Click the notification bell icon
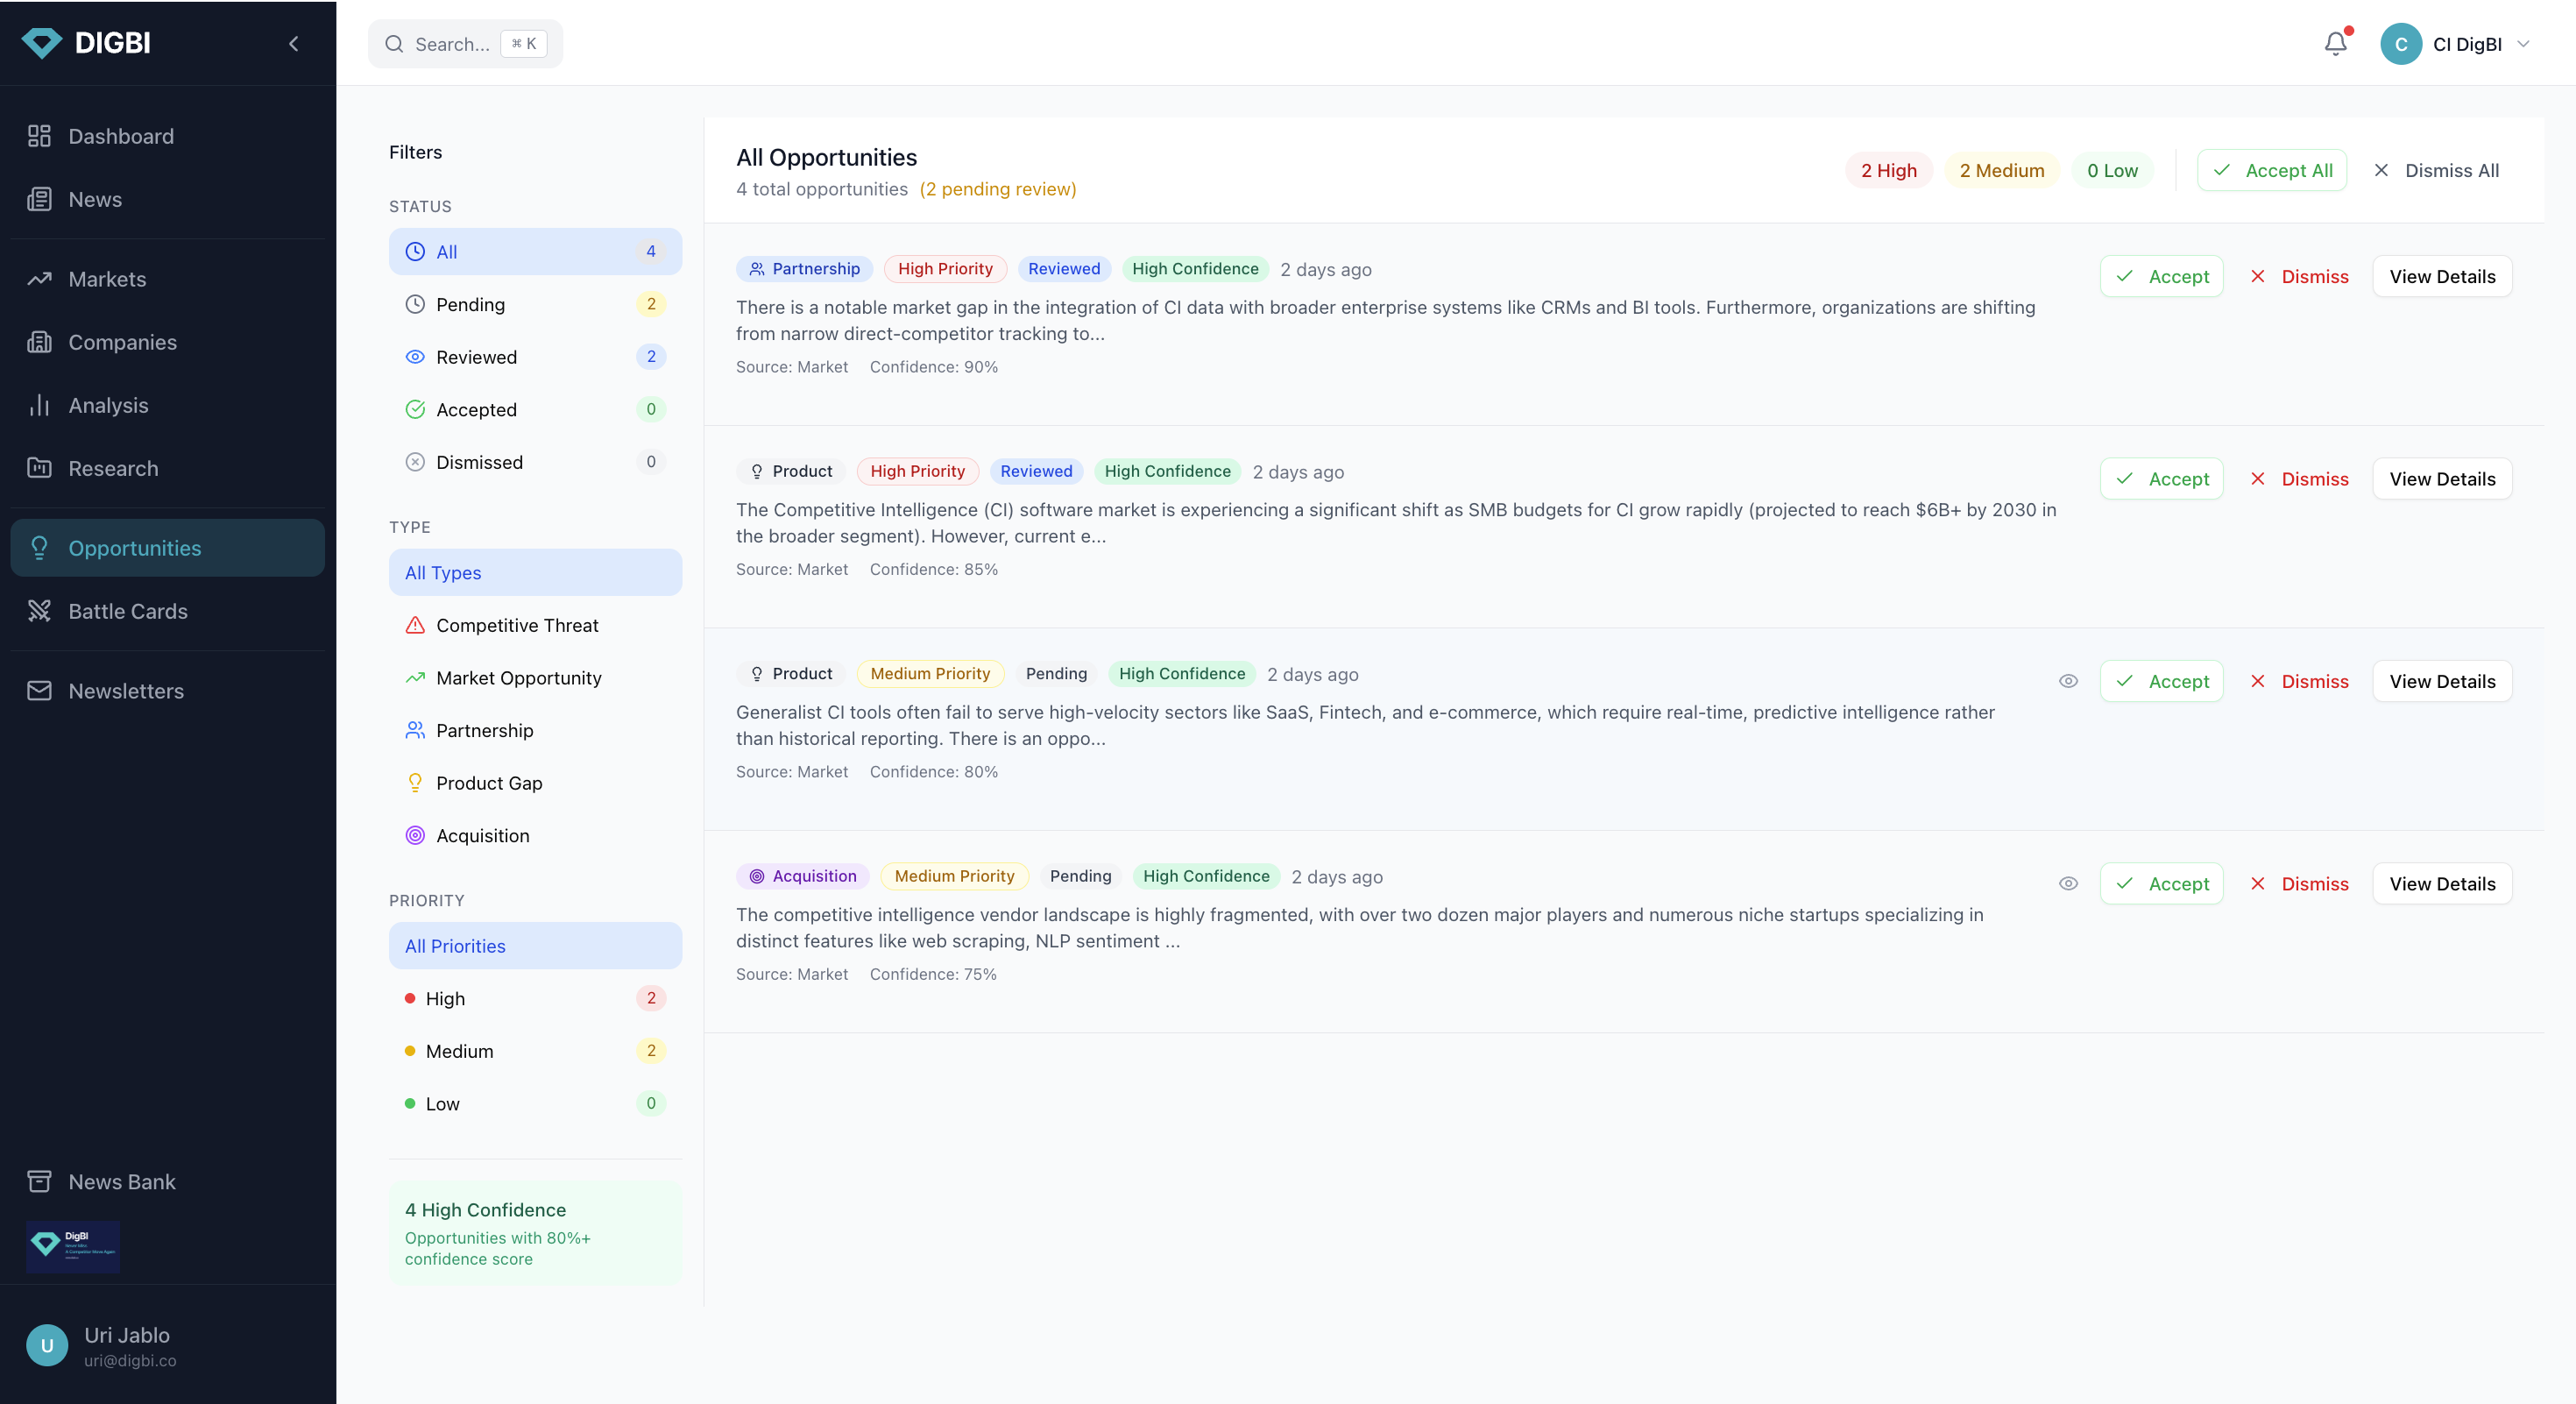2576x1404 pixels. click(x=2335, y=44)
